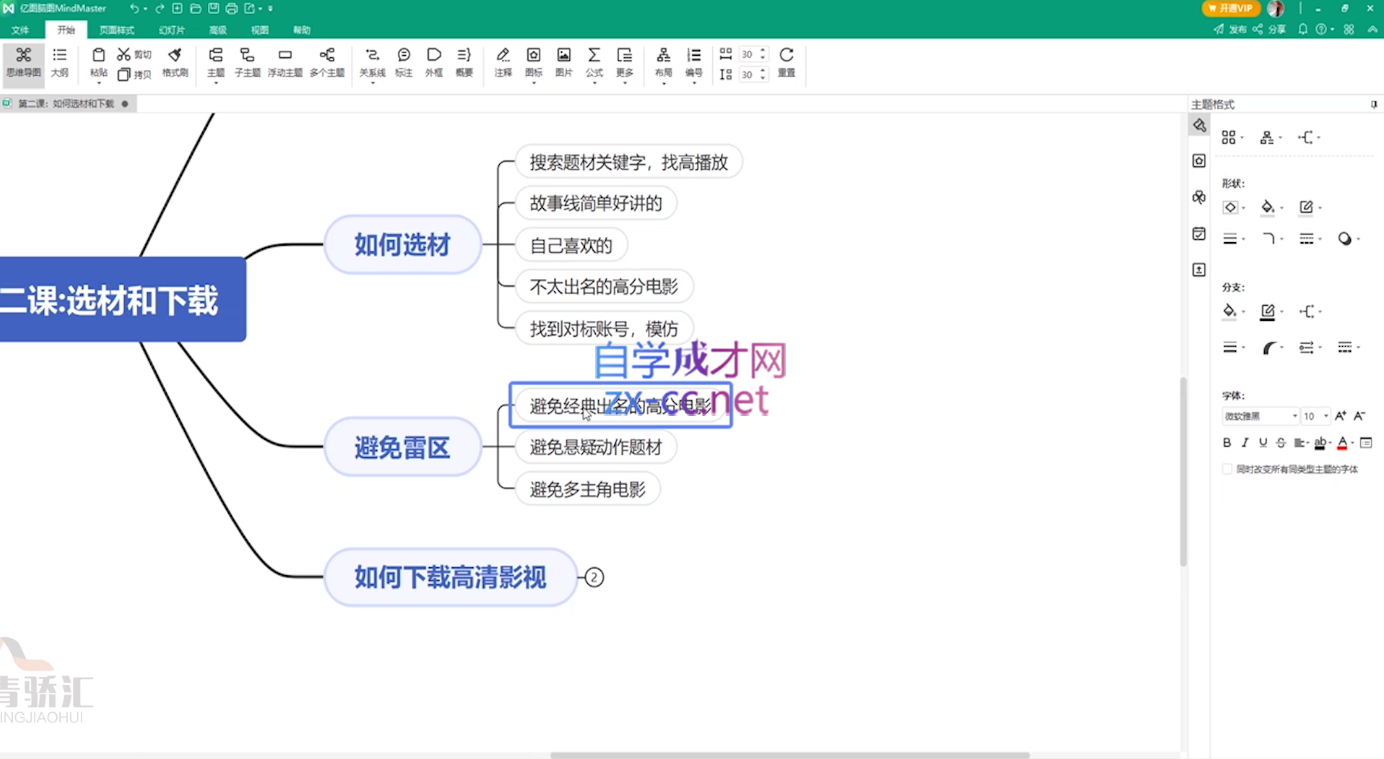Insert a 公式 formula
This screenshot has height=759, width=1384.
coord(594,62)
